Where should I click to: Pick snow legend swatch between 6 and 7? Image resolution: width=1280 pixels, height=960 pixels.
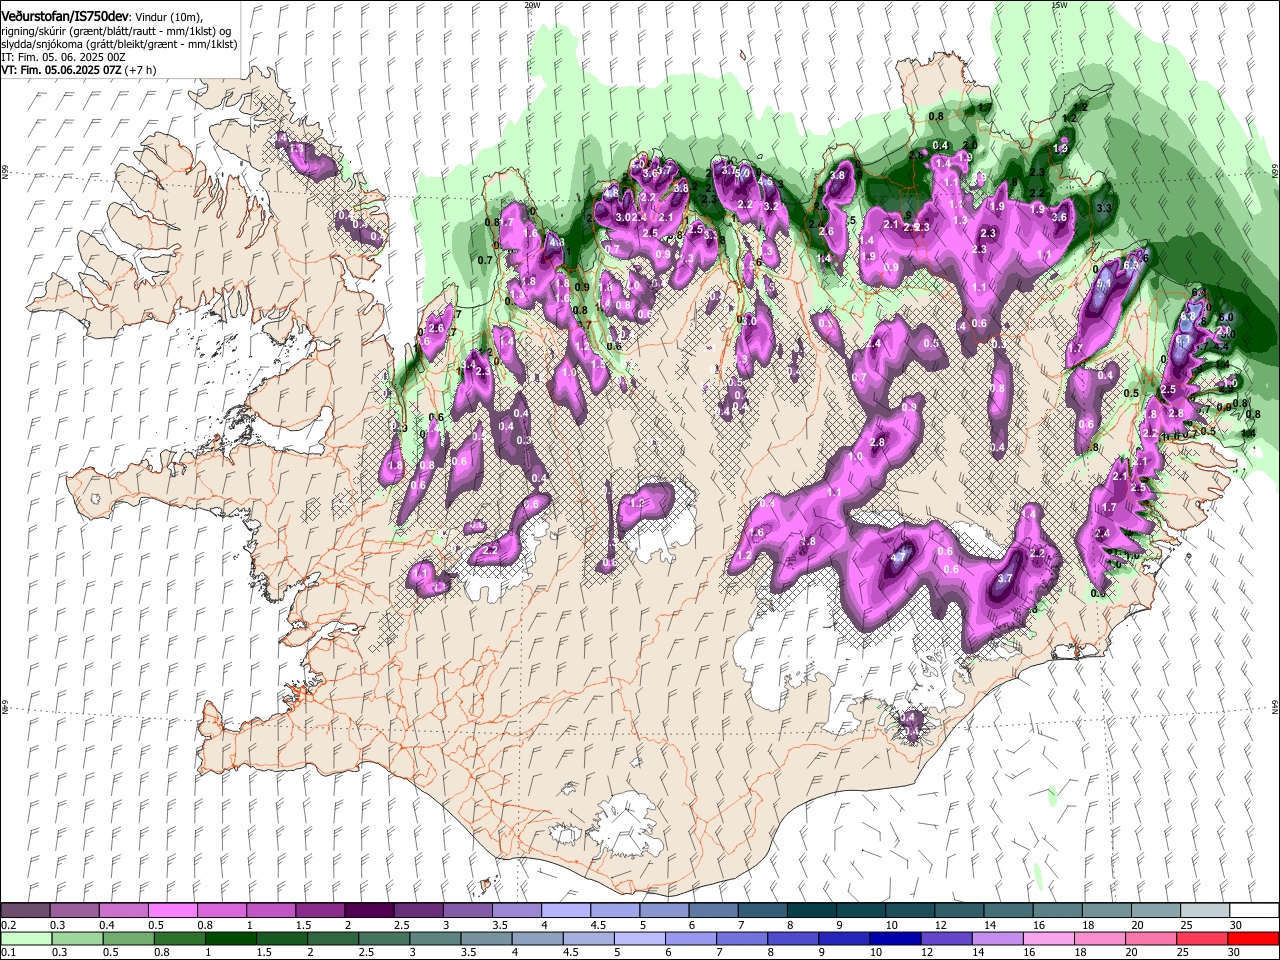pyautogui.click(x=711, y=910)
